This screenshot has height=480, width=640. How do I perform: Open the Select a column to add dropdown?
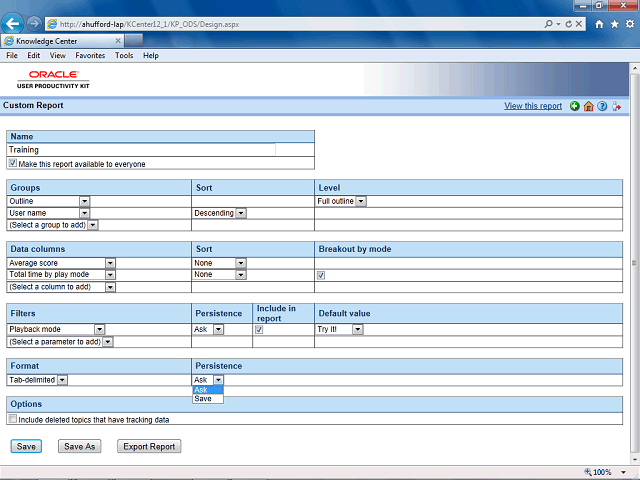110,287
